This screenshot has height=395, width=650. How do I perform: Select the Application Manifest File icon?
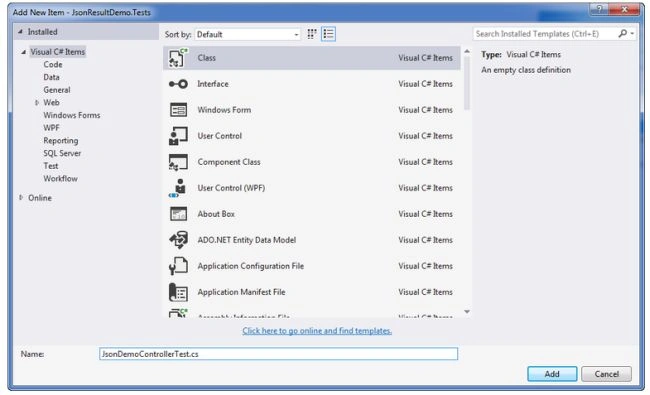178,292
